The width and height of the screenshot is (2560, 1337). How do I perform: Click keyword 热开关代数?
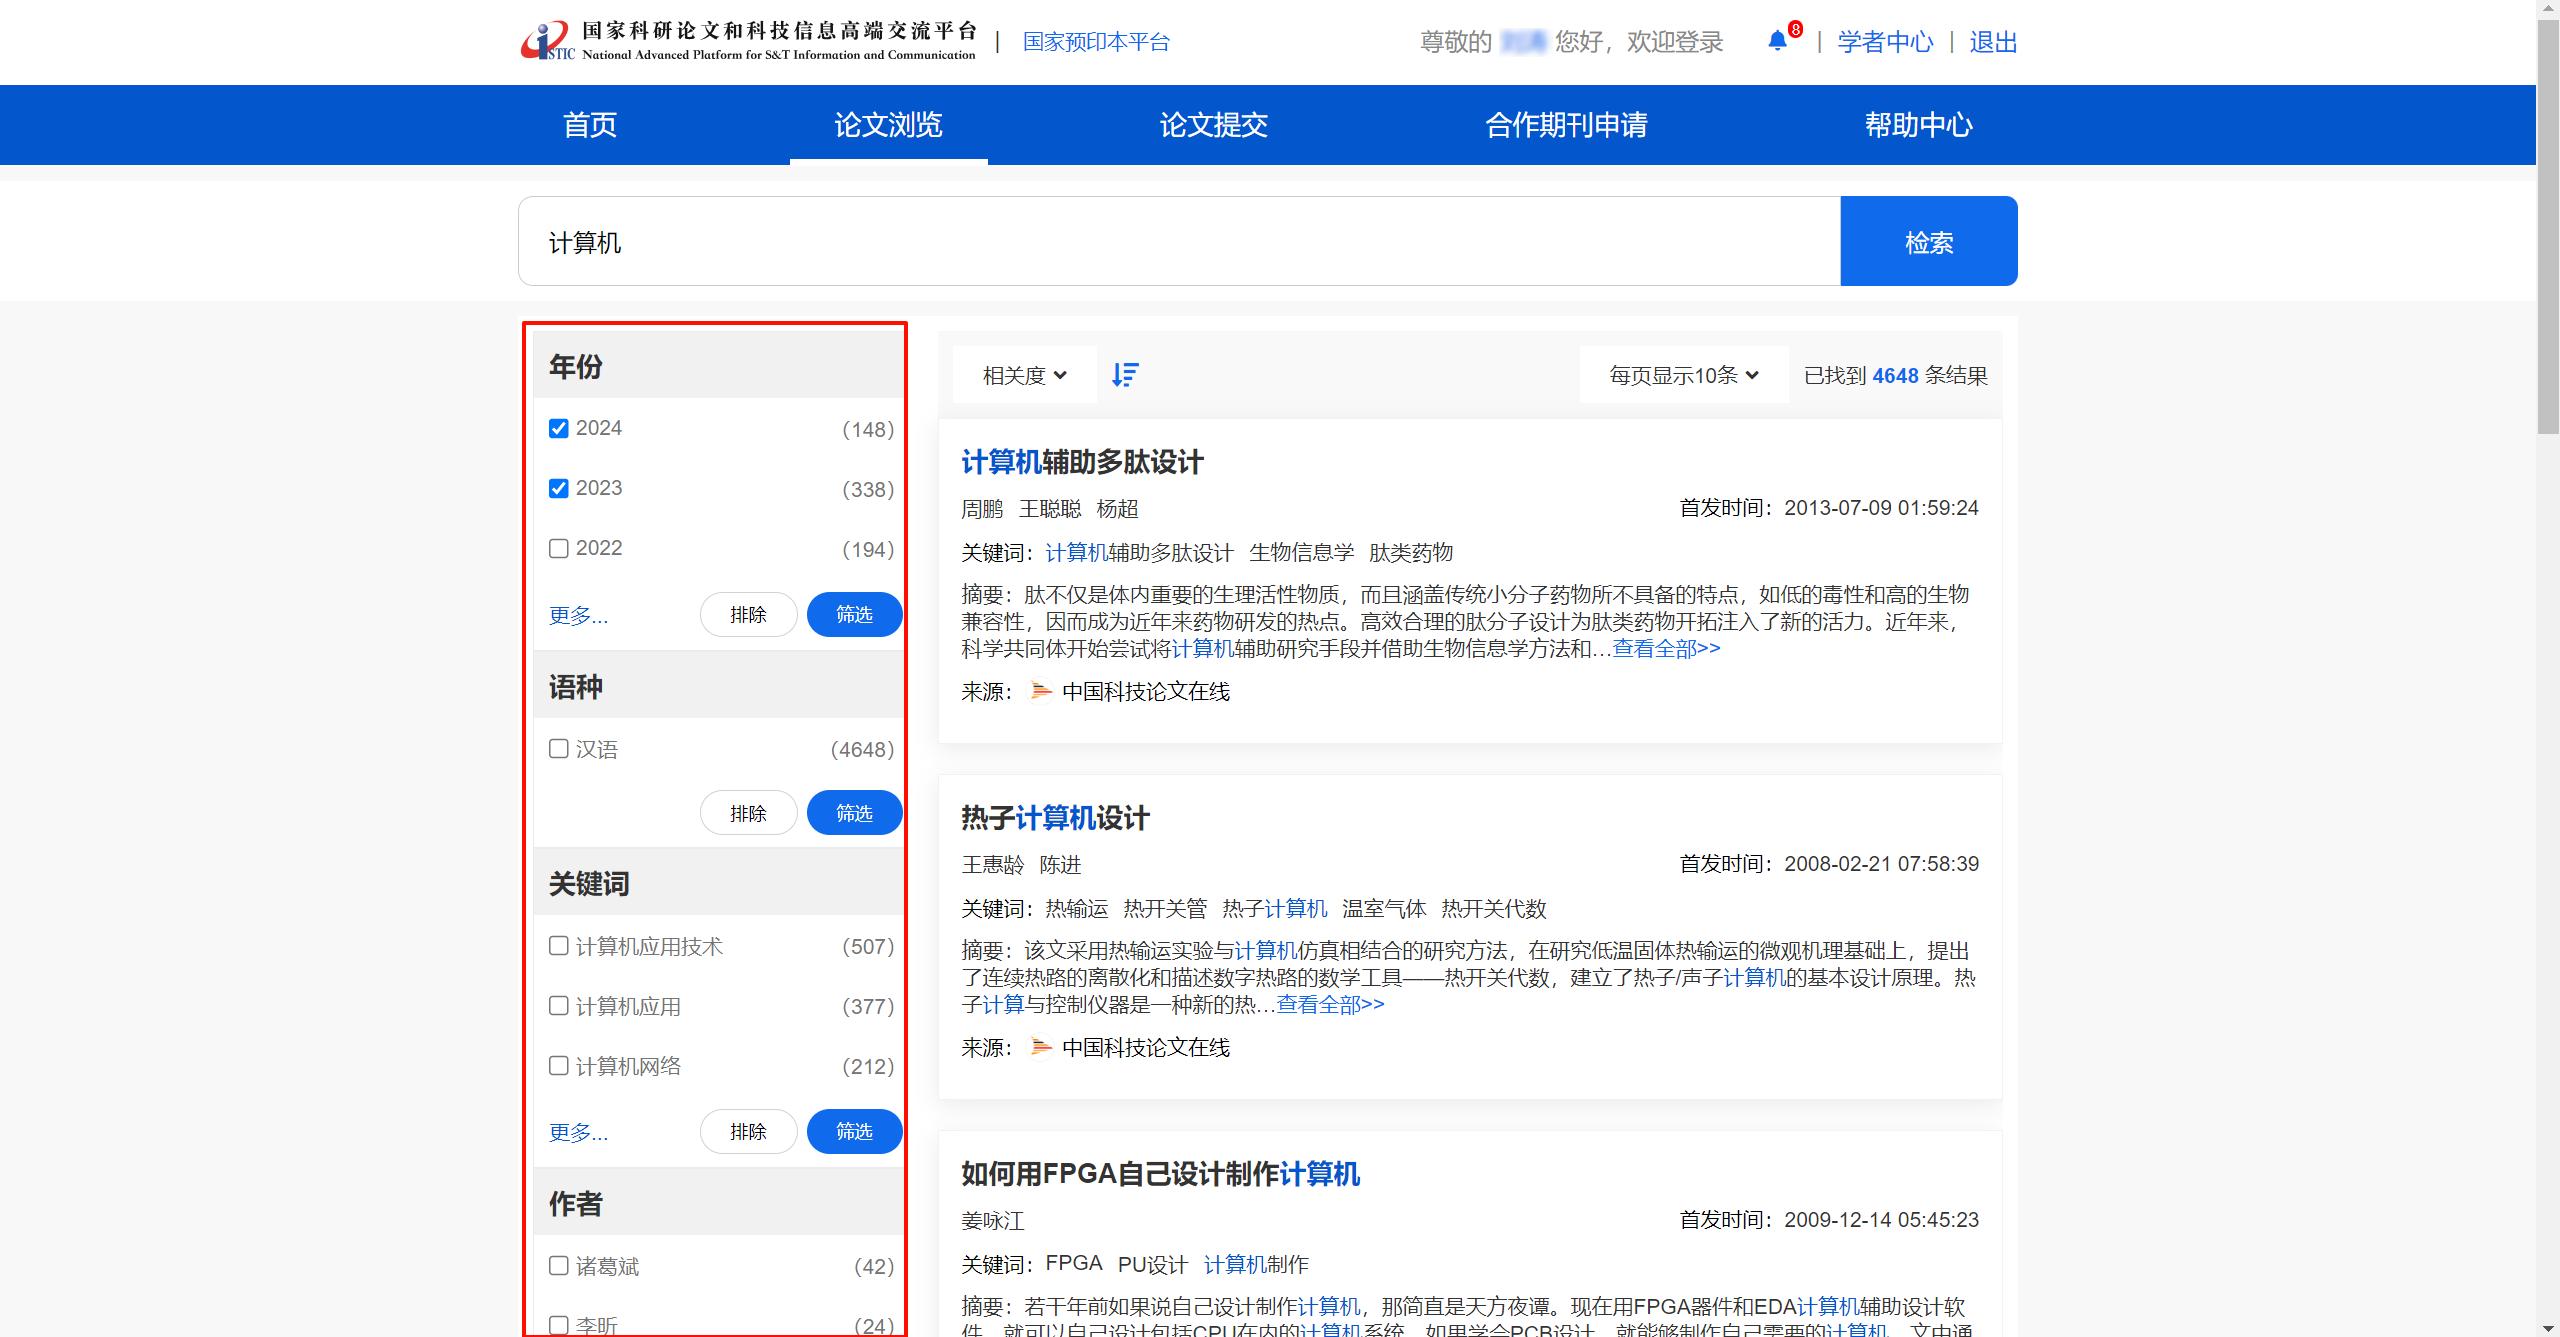point(1494,909)
